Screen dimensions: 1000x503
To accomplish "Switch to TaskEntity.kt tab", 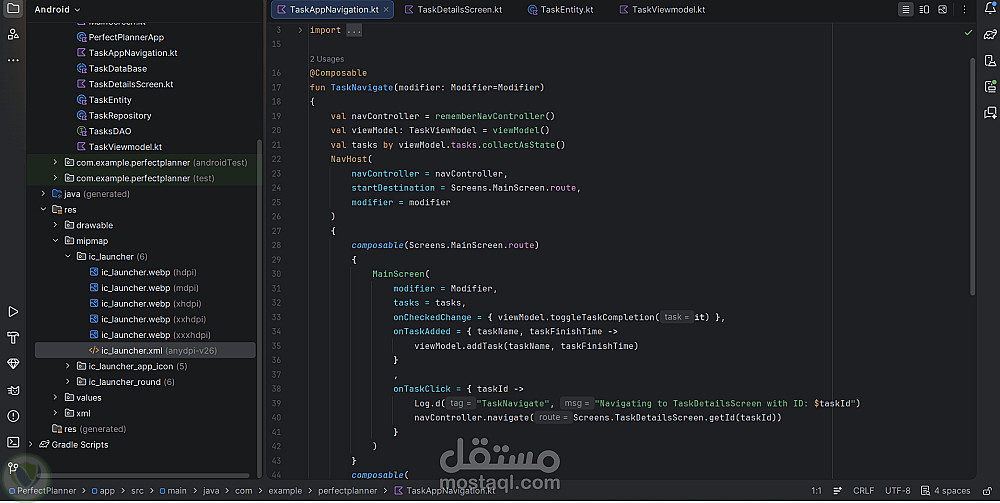I will click(561, 10).
